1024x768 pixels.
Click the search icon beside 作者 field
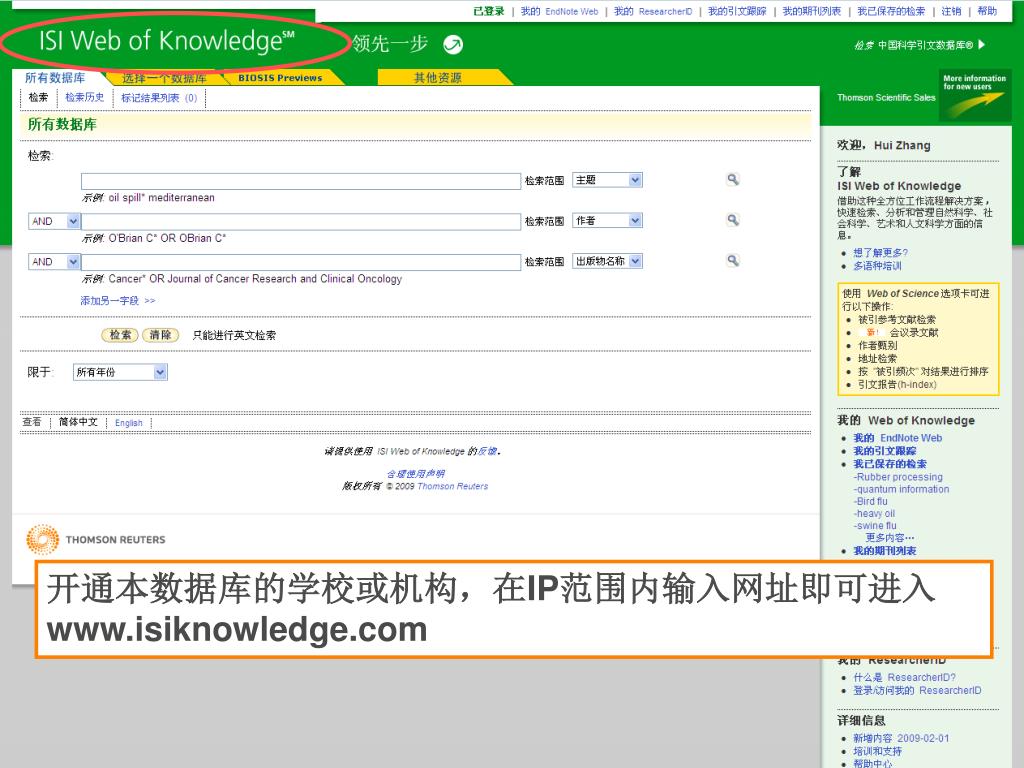(733, 220)
